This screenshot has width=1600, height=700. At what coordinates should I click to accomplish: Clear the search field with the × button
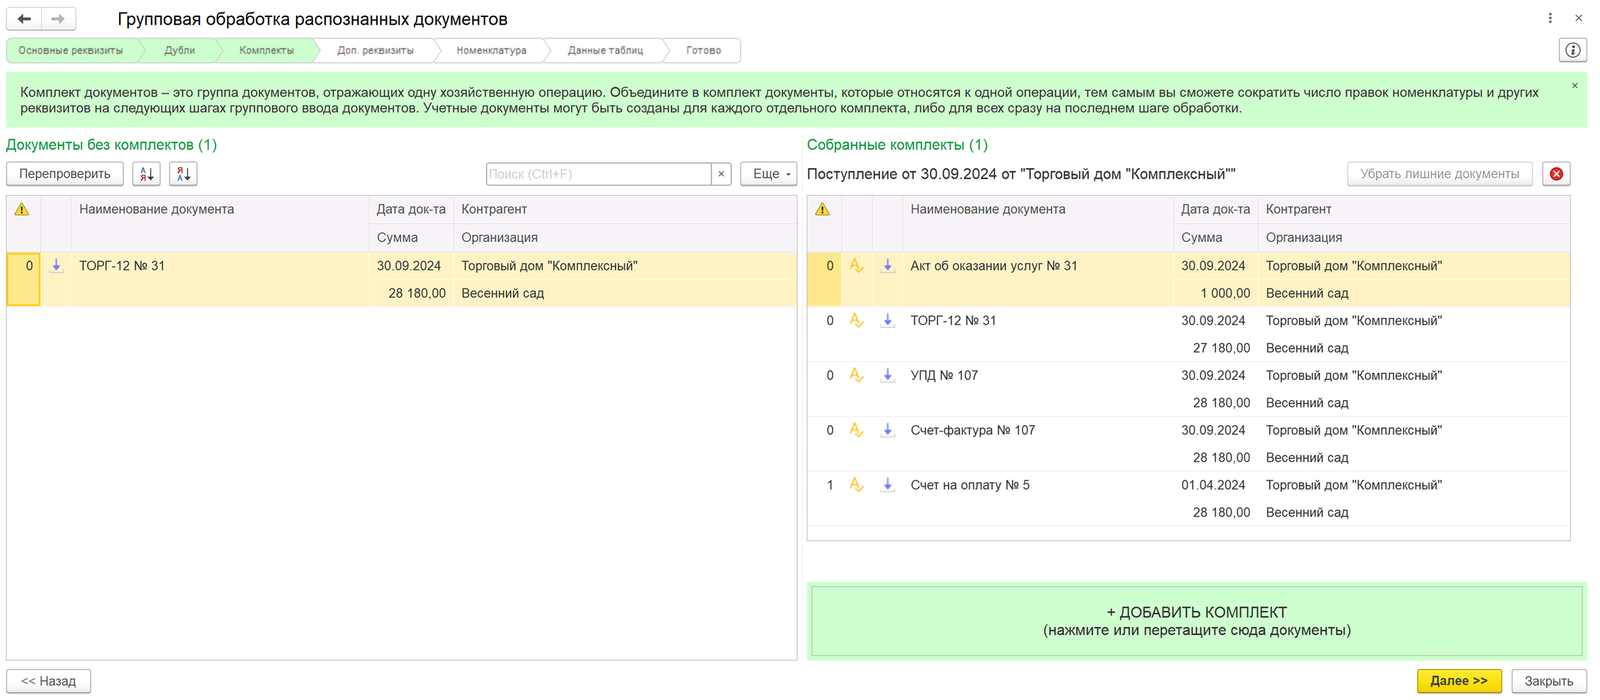pyautogui.click(x=721, y=174)
